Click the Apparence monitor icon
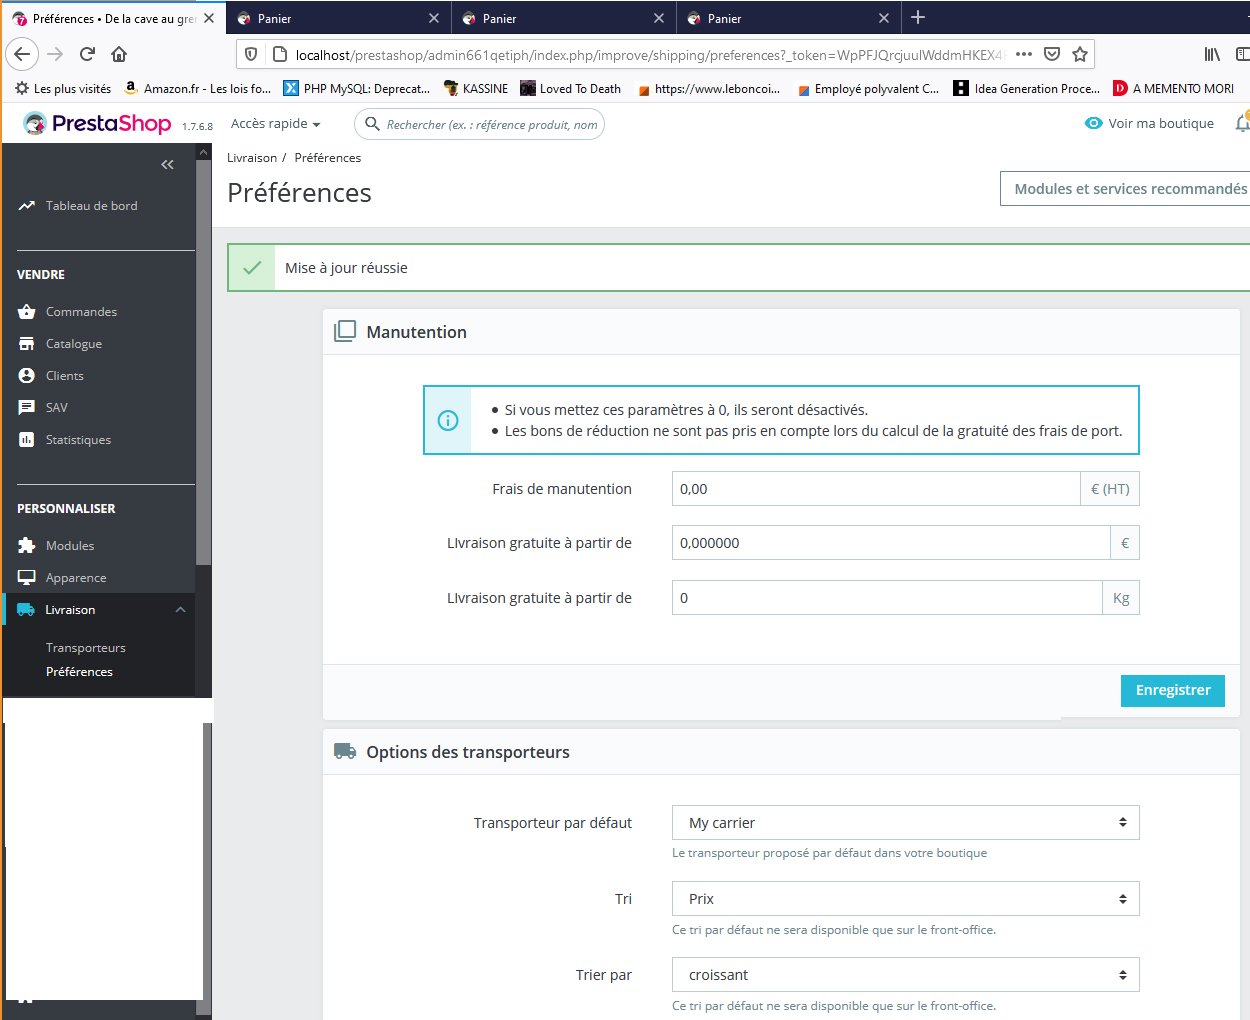The height and width of the screenshot is (1020, 1250). (x=27, y=578)
